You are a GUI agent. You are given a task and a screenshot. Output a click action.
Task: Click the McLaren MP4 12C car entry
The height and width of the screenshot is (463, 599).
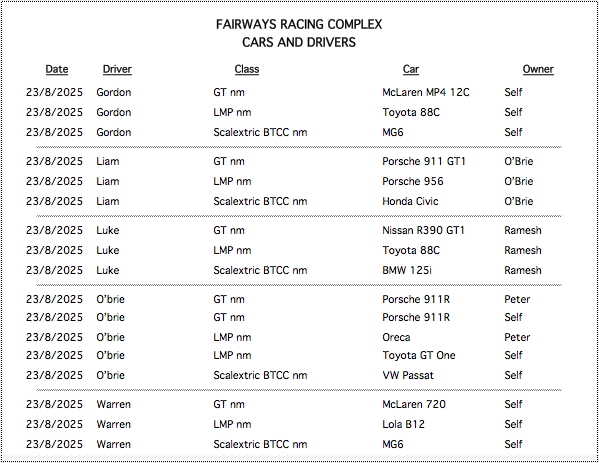pos(426,92)
